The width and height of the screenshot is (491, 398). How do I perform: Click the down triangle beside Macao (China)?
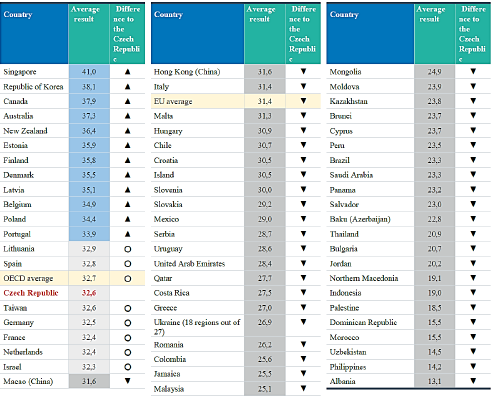click(x=127, y=381)
